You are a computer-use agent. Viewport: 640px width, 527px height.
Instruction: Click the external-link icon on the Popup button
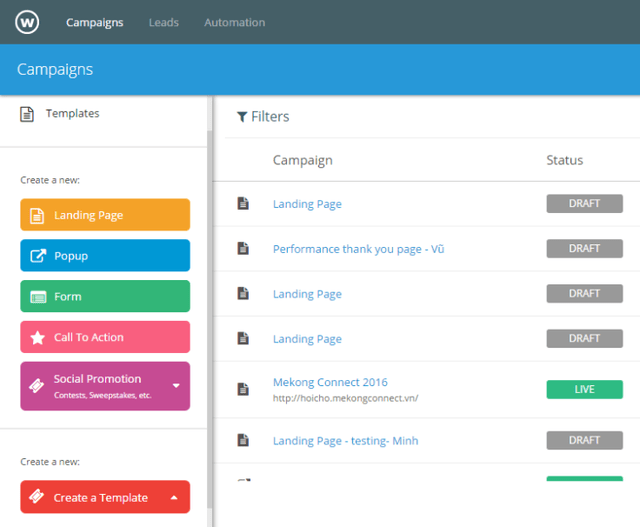(38, 256)
